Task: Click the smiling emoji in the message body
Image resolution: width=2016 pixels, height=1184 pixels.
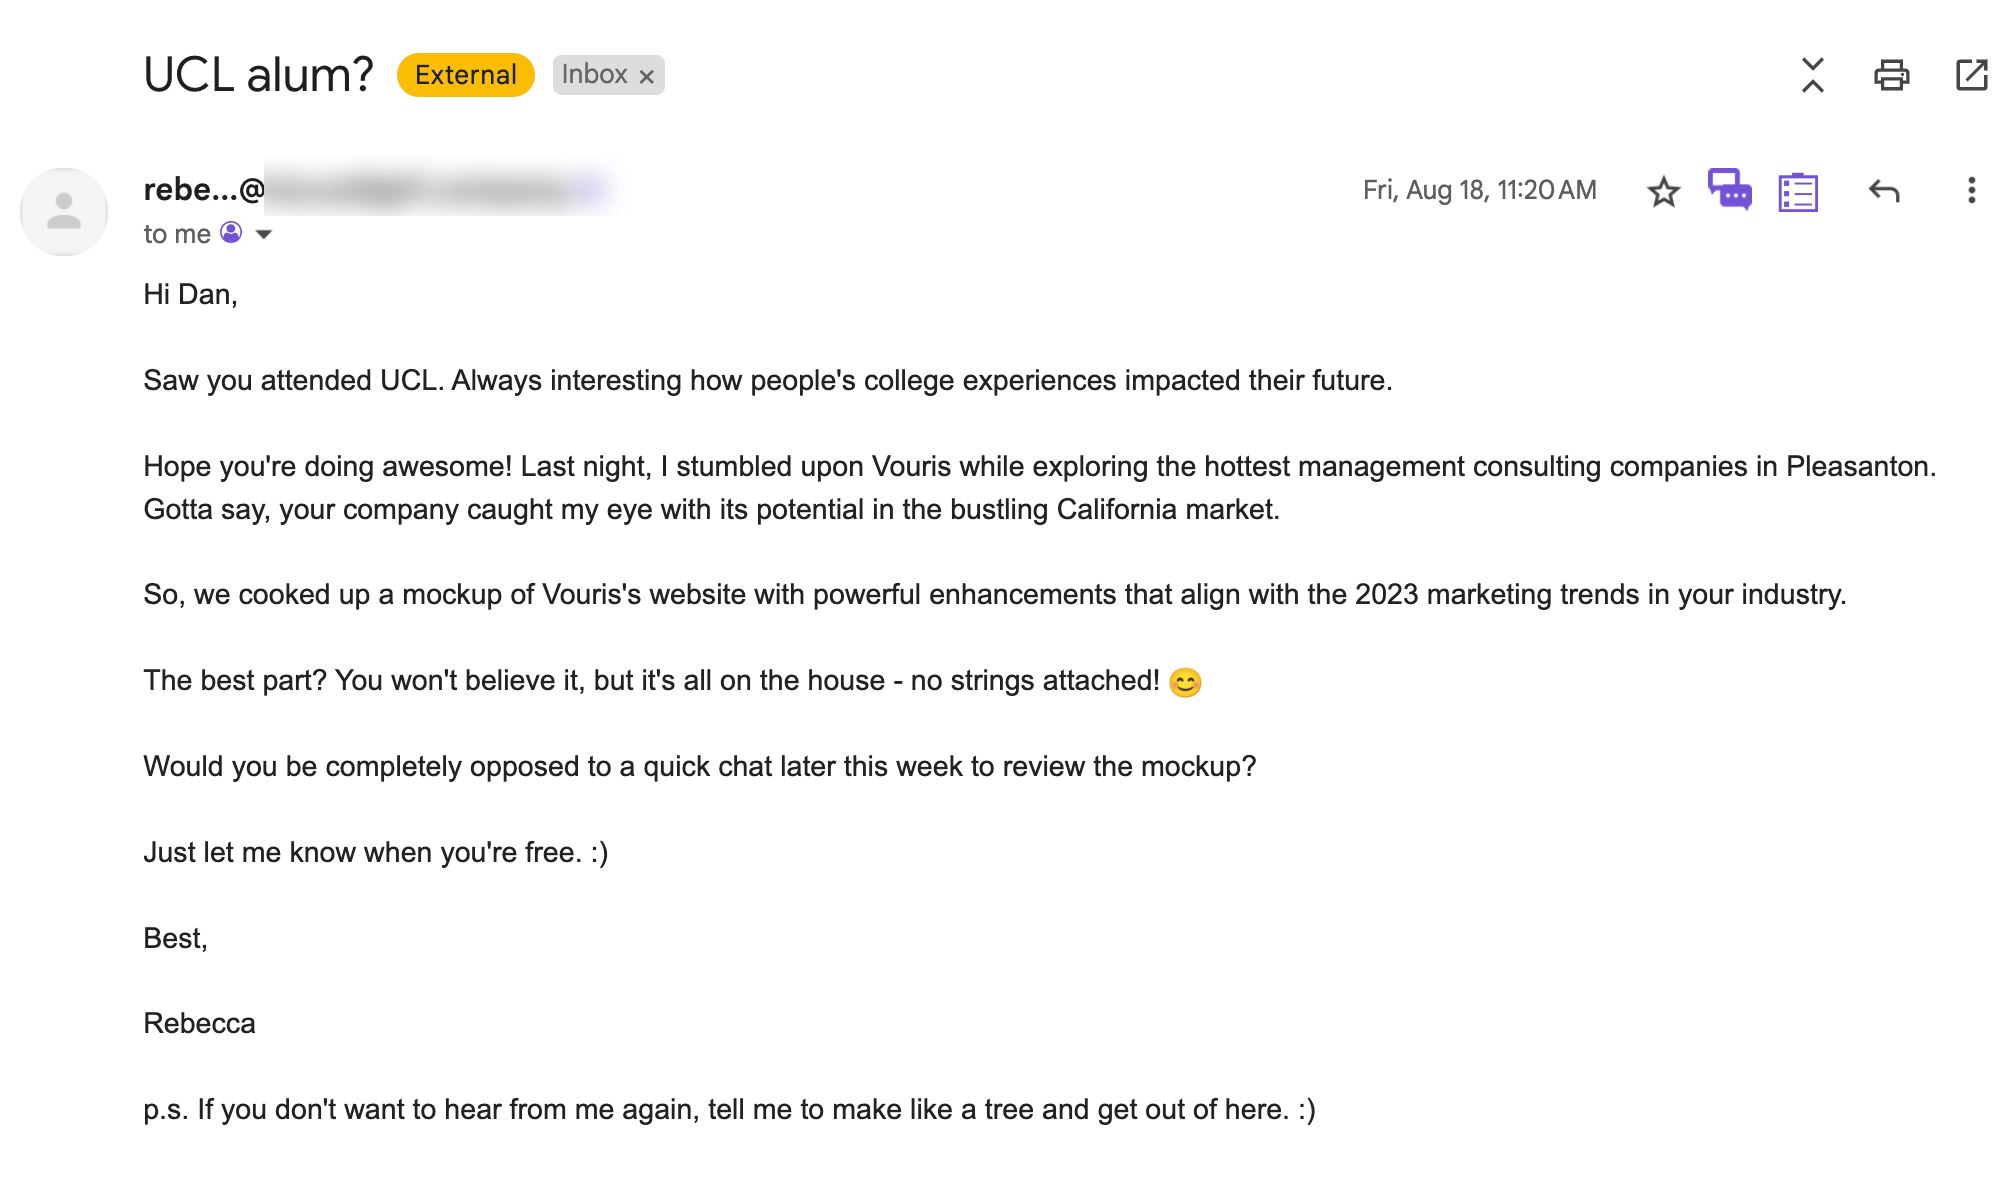Action: 1186,681
